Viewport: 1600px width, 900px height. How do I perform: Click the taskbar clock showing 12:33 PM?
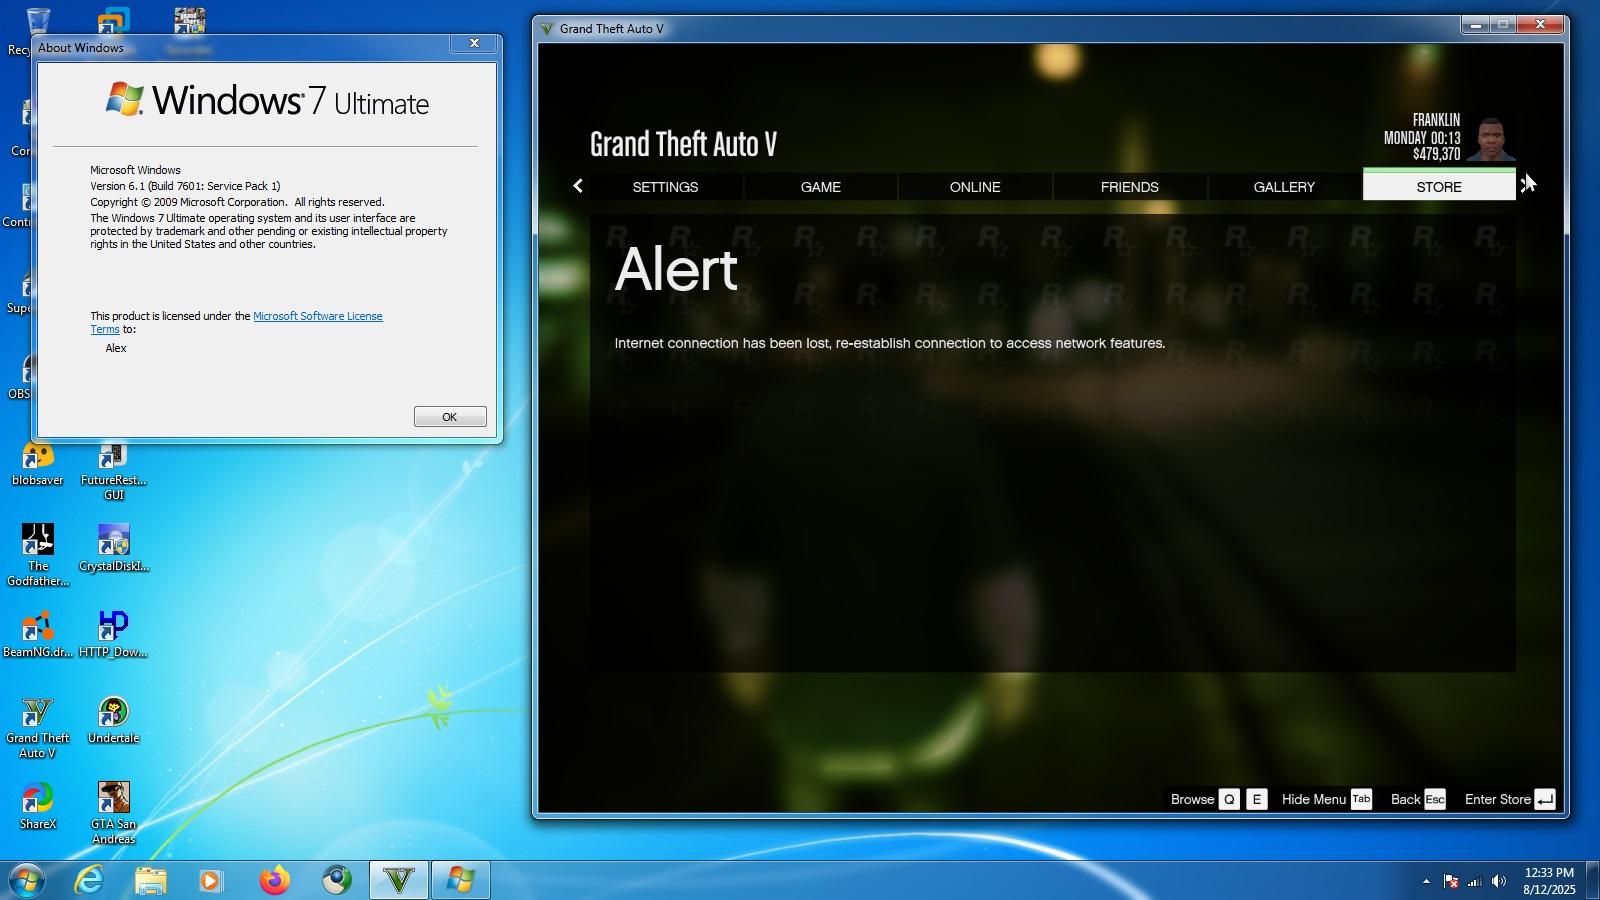1549,880
